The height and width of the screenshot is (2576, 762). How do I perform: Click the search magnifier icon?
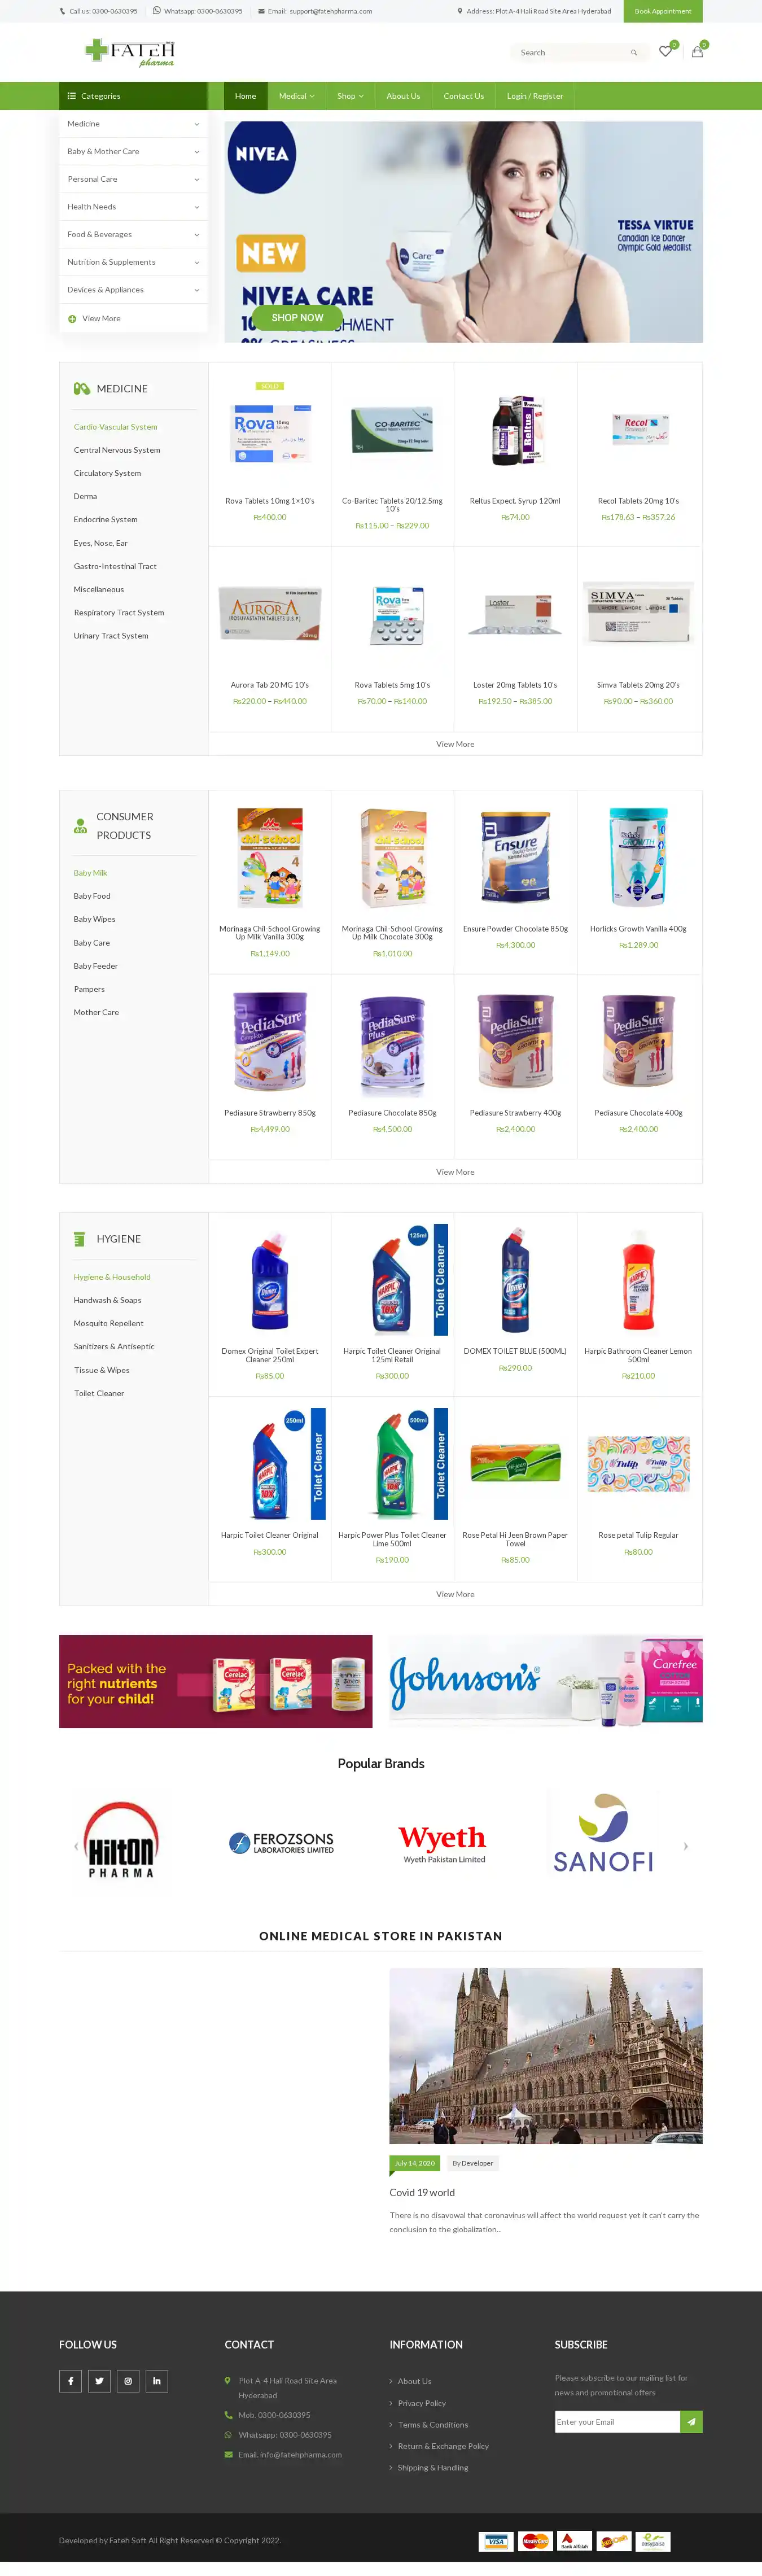click(633, 53)
